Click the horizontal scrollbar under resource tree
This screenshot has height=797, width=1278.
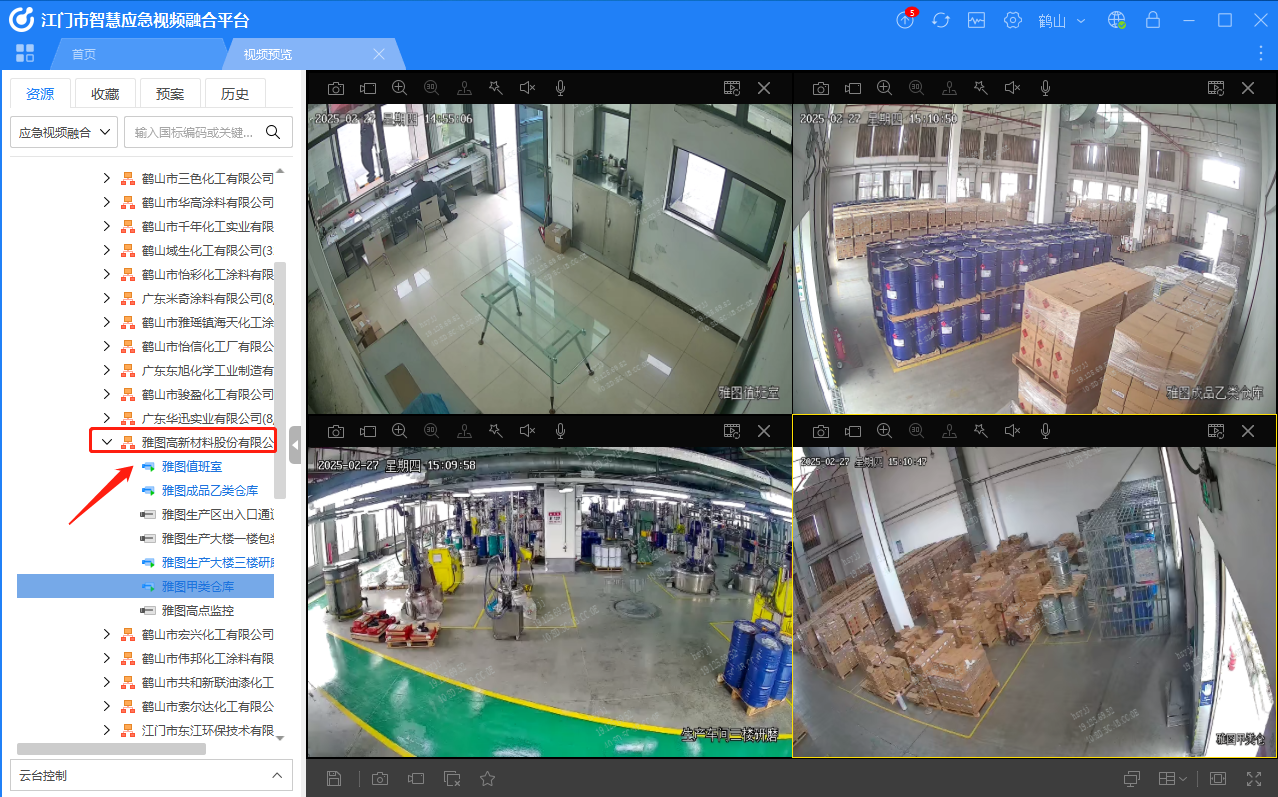click(x=111, y=749)
